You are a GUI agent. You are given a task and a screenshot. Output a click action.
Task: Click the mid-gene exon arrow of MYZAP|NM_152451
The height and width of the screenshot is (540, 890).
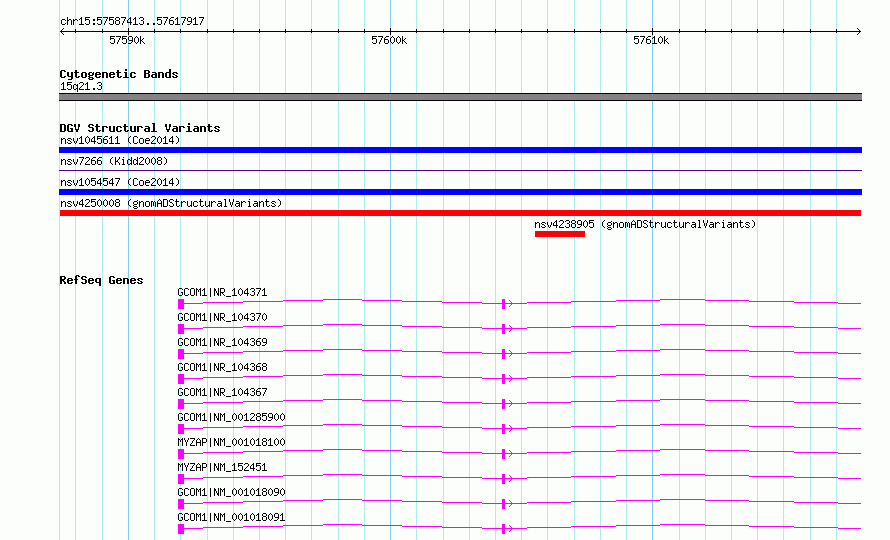507,479
